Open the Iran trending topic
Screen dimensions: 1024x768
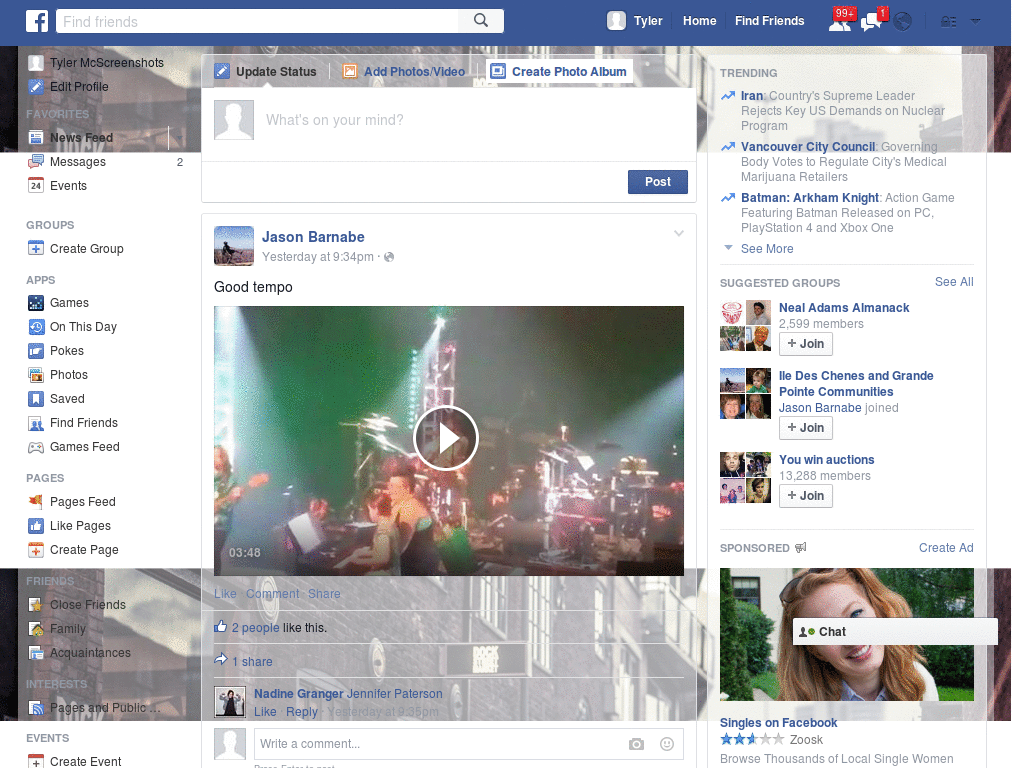752,96
